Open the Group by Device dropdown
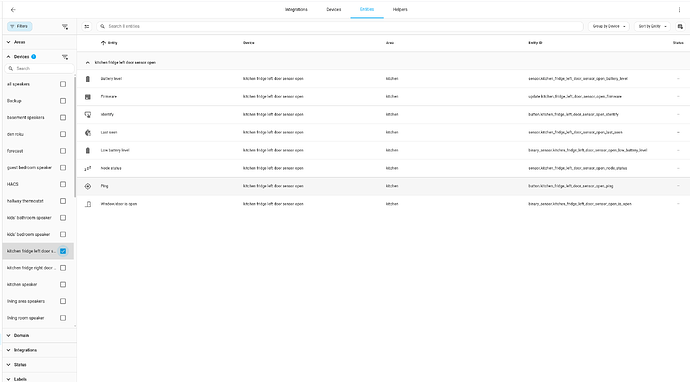Viewport: 690px width, 382px height. pyautogui.click(x=609, y=26)
